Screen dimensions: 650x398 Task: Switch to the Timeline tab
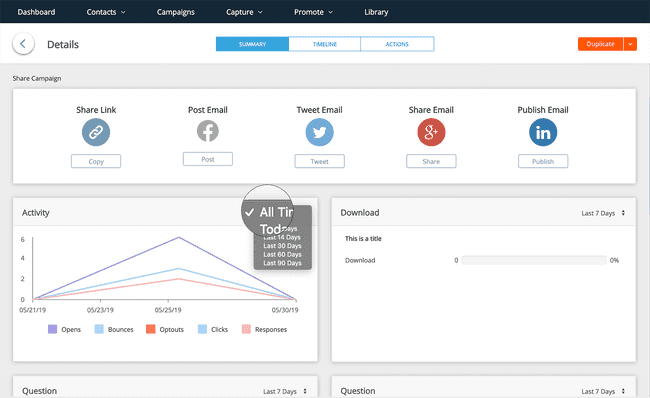pos(325,44)
